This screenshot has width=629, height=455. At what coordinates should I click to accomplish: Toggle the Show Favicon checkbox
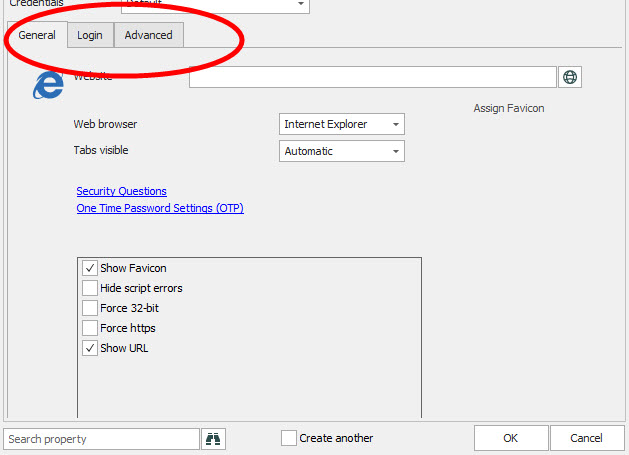click(x=90, y=268)
